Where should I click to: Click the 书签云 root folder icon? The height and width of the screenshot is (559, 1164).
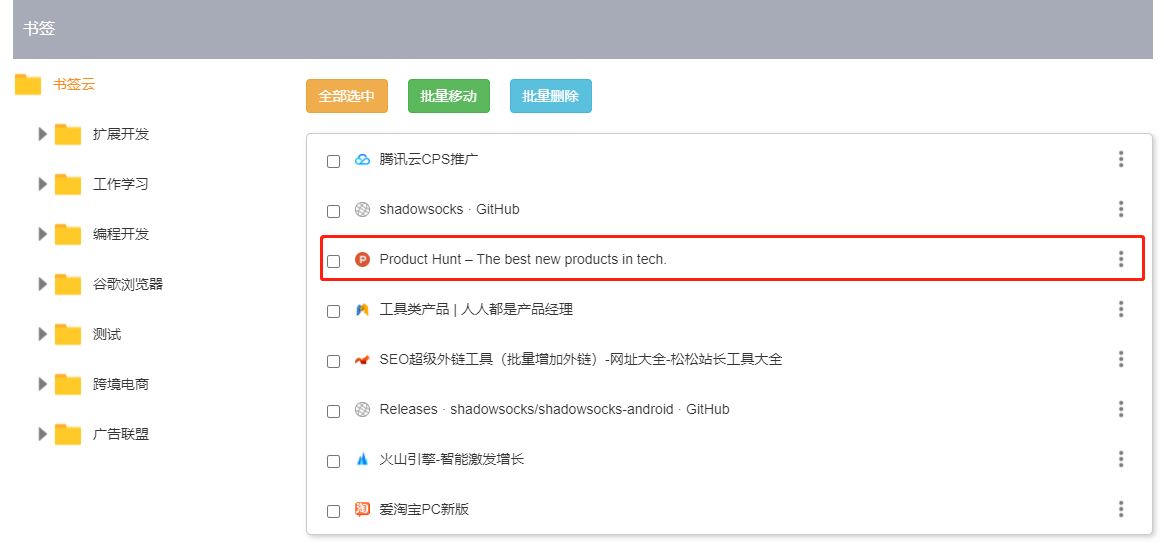pos(28,84)
